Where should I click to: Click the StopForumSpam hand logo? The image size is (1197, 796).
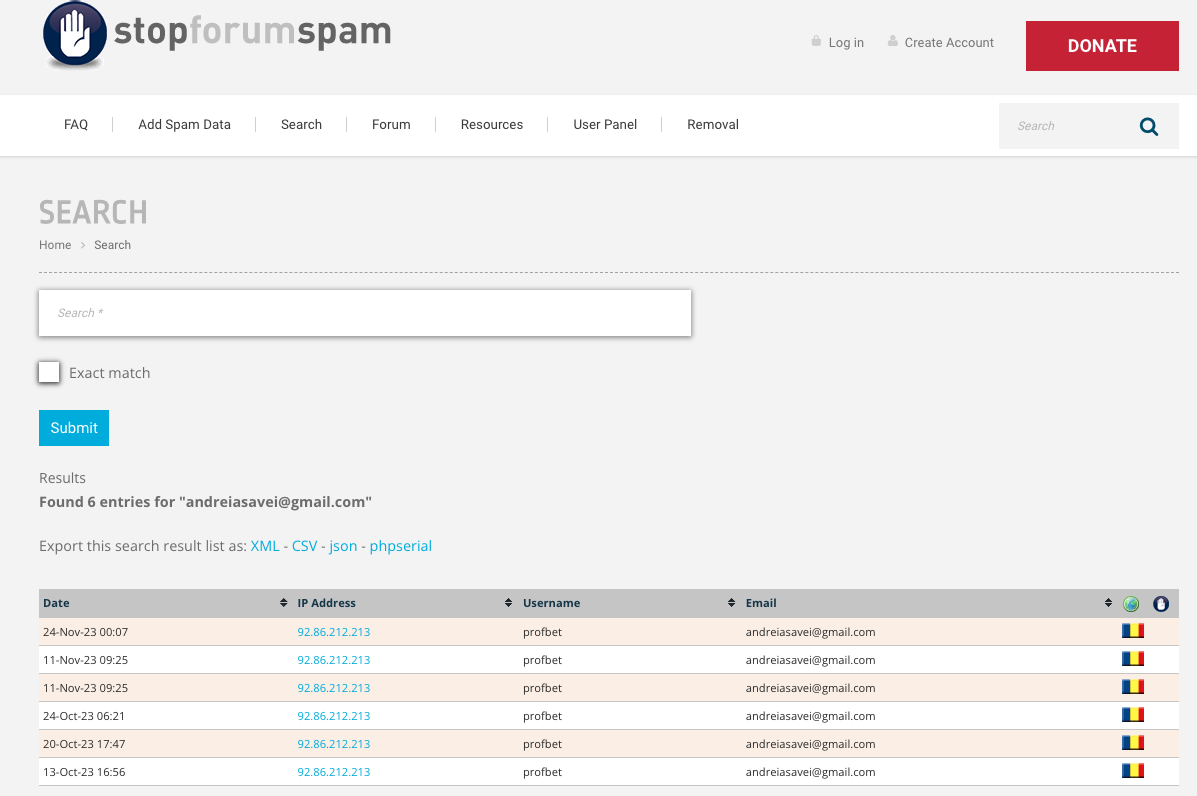(x=76, y=34)
